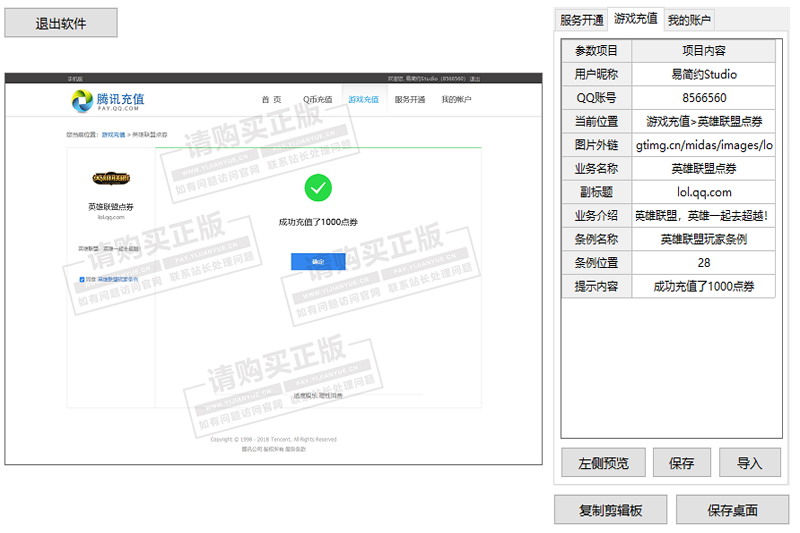Click the green success checkmark icon
The width and height of the screenshot is (800, 533).
pyautogui.click(x=318, y=187)
